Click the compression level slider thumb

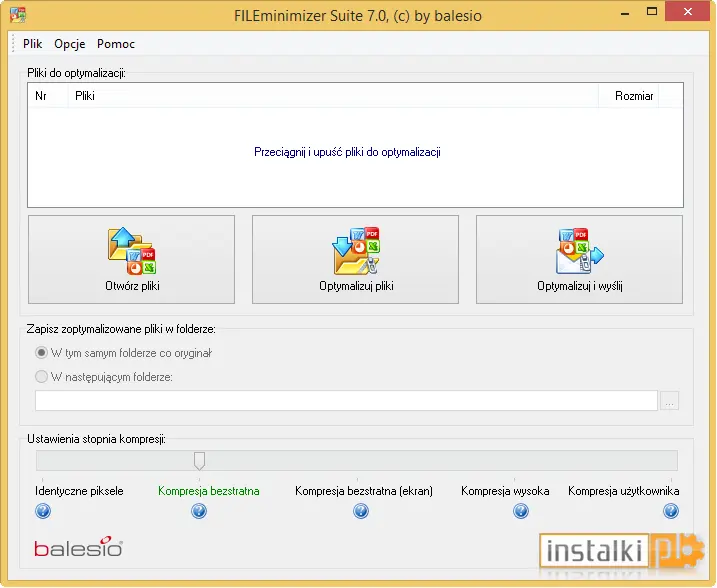[x=199, y=461]
